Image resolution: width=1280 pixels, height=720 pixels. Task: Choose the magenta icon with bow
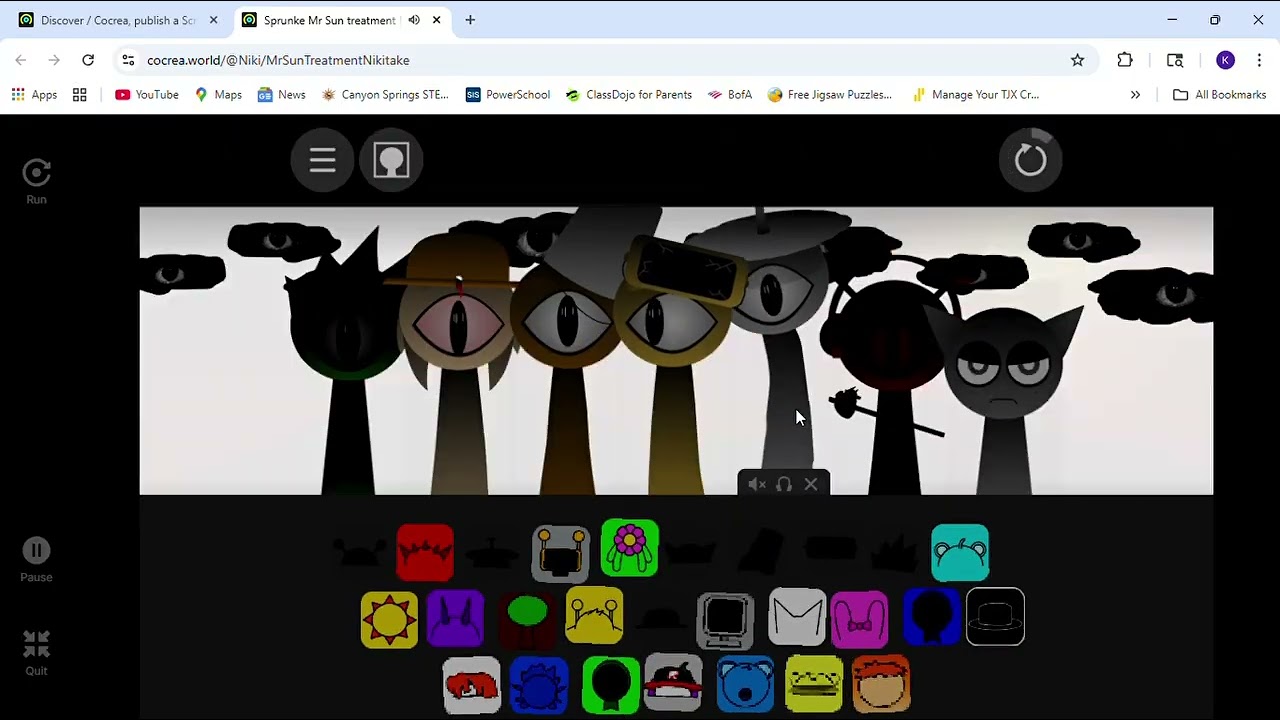tap(859, 619)
